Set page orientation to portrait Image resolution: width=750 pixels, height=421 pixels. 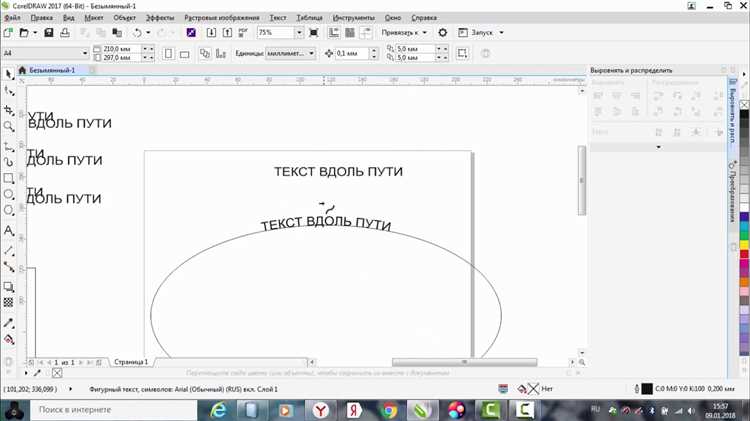pyautogui.click(x=168, y=54)
